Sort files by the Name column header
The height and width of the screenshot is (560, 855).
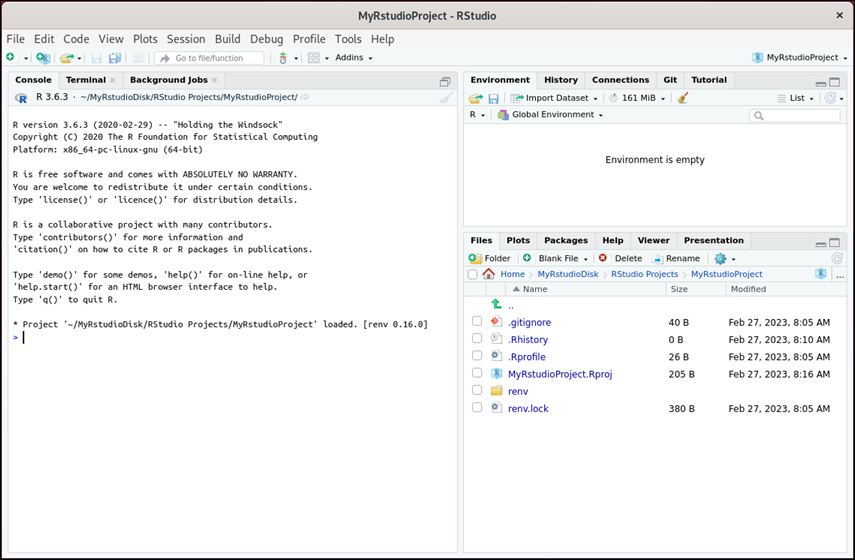tap(586, 289)
